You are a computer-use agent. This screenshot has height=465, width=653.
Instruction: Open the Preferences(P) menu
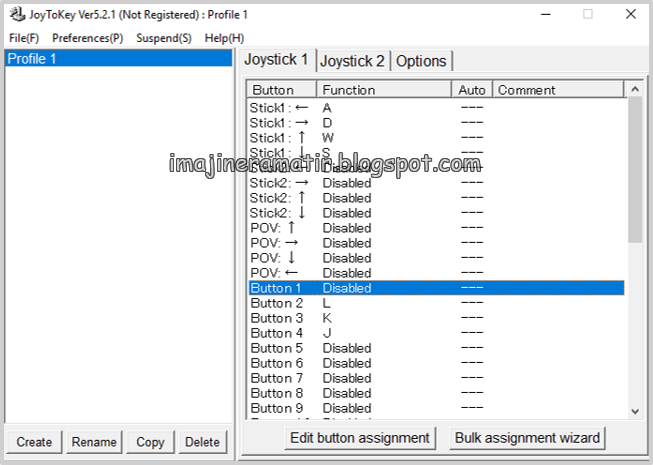coord(87,38)
